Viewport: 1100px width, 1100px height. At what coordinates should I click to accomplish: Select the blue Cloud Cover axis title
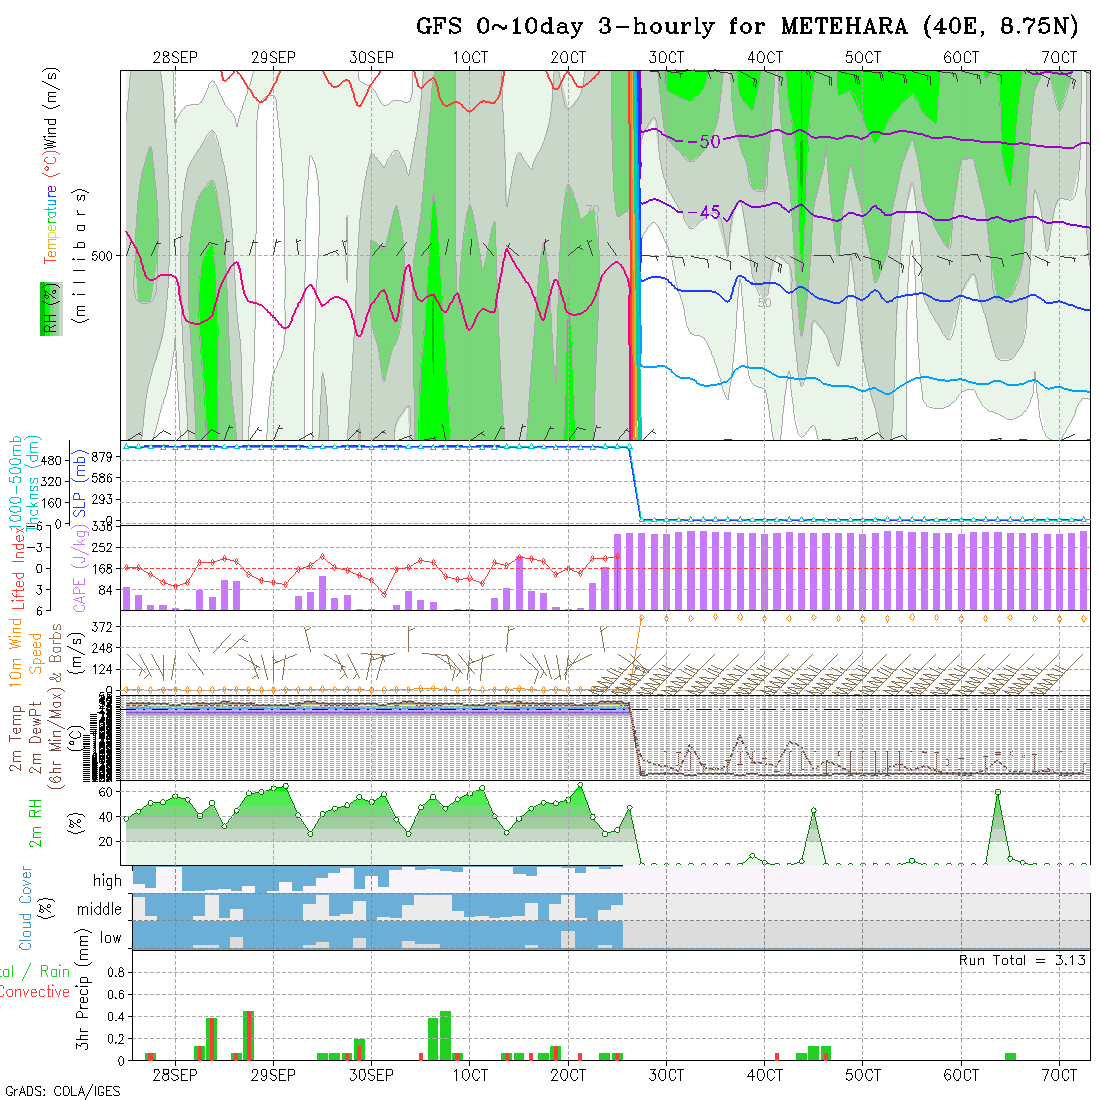coord(25,908)
